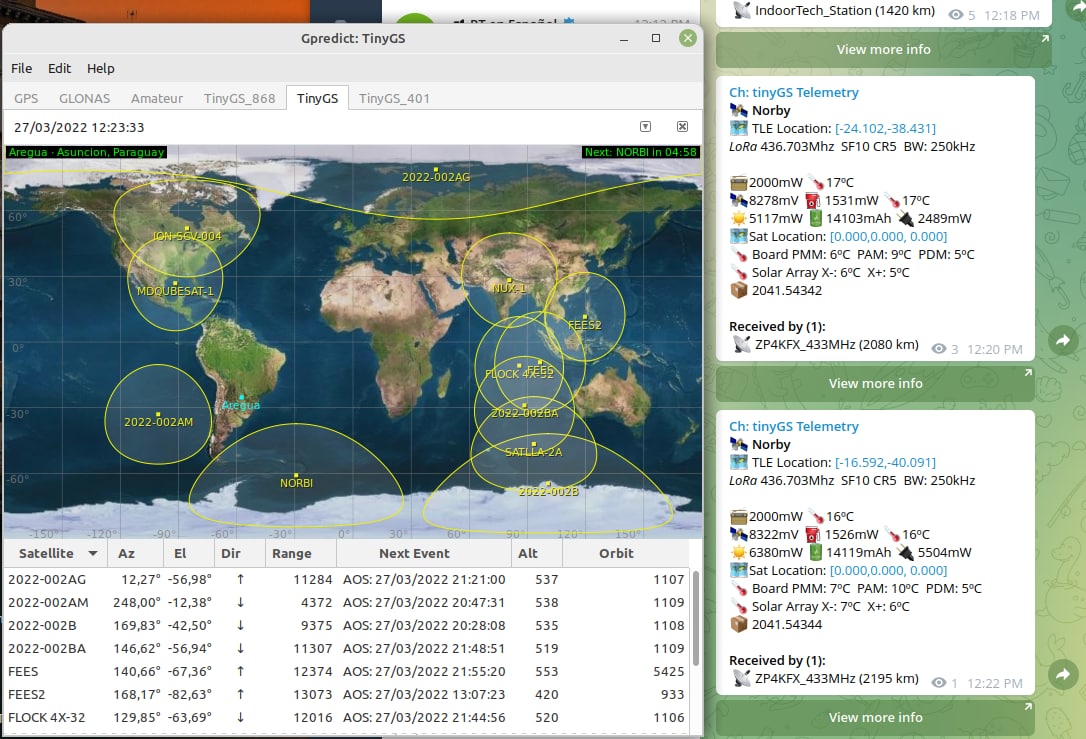Click the forward arrow beside the first Norby message
The height and width of the screenshot is (739, 1086).
[x=1061, y=342]
